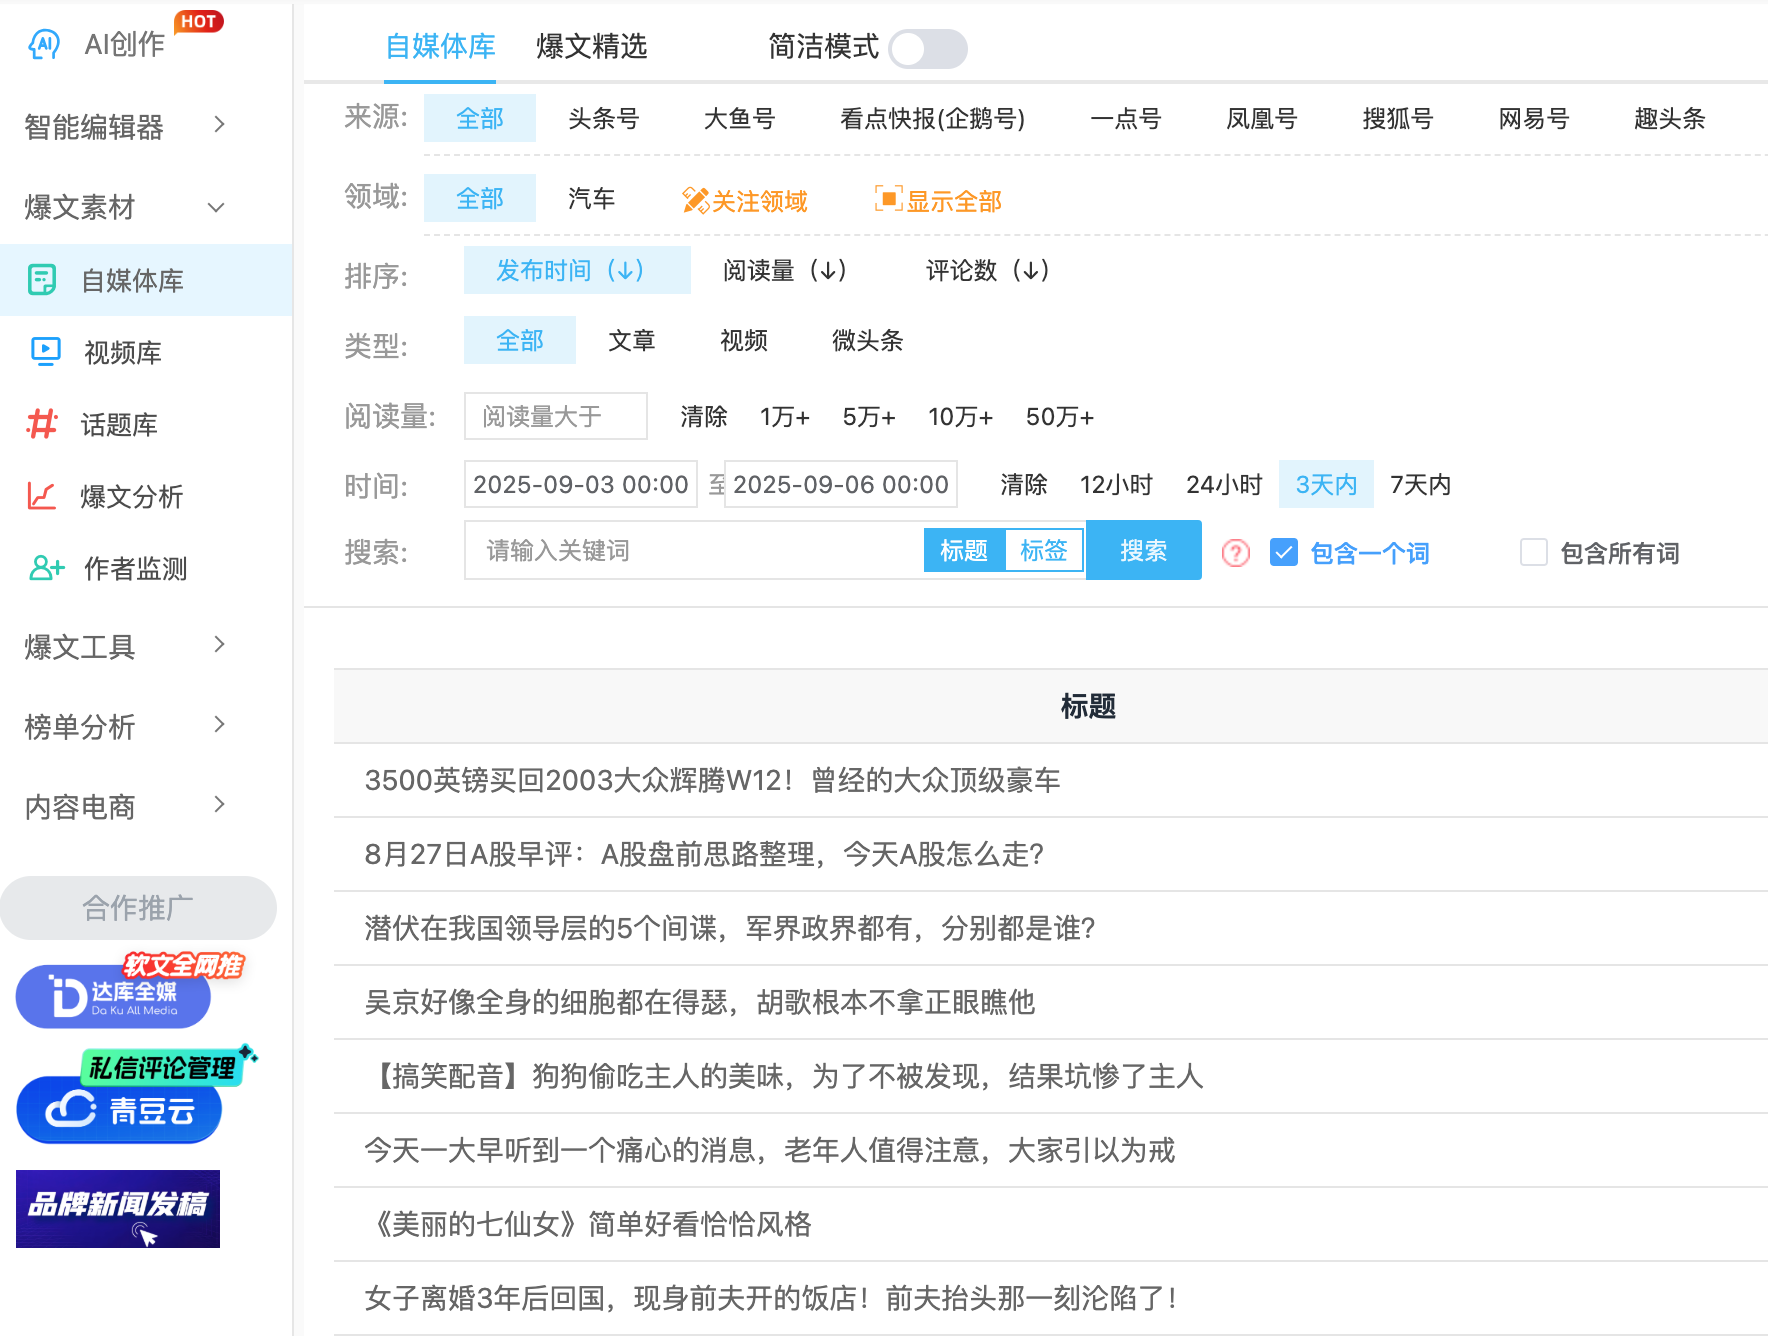The height and width of the screenshot is (1336, 1768).
Task: Toggle the 简洁模式 switch
Action: [x=929, y=48]
